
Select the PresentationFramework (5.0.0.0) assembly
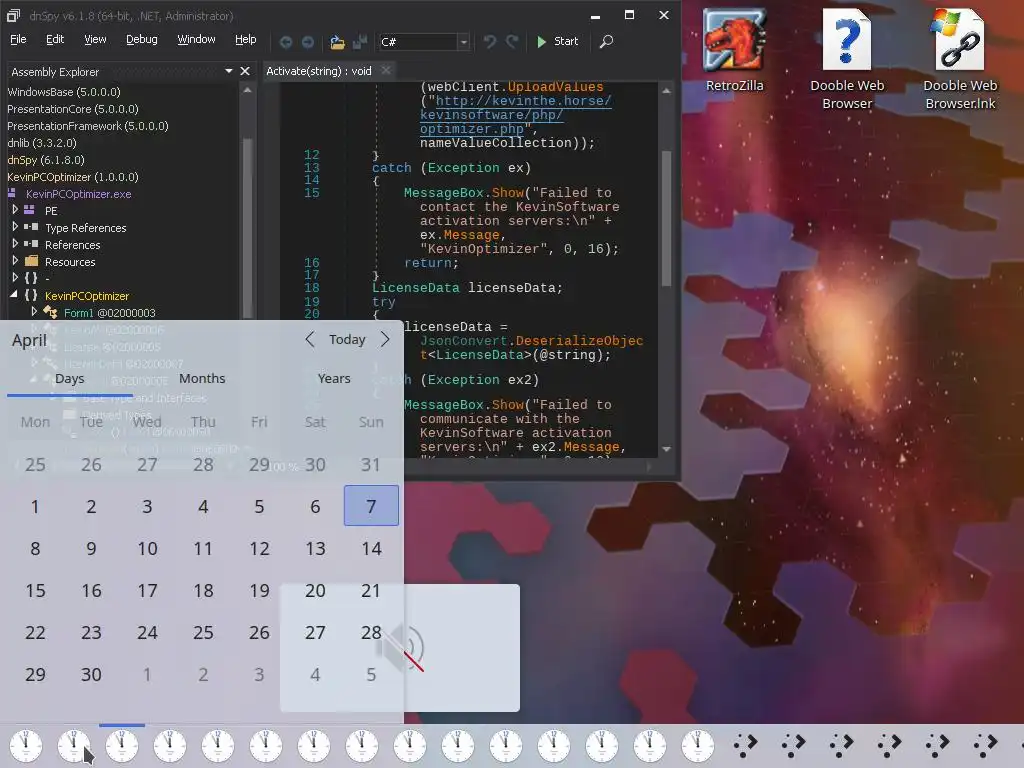pos(88,126)
